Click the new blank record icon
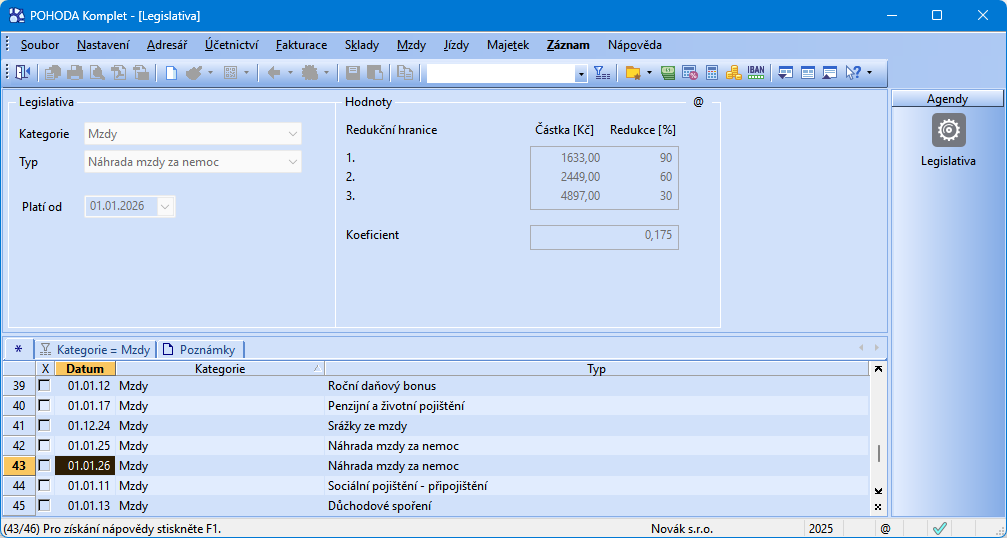The width and height of the screenshot is (1007, 538). click(x=171, y=73)
